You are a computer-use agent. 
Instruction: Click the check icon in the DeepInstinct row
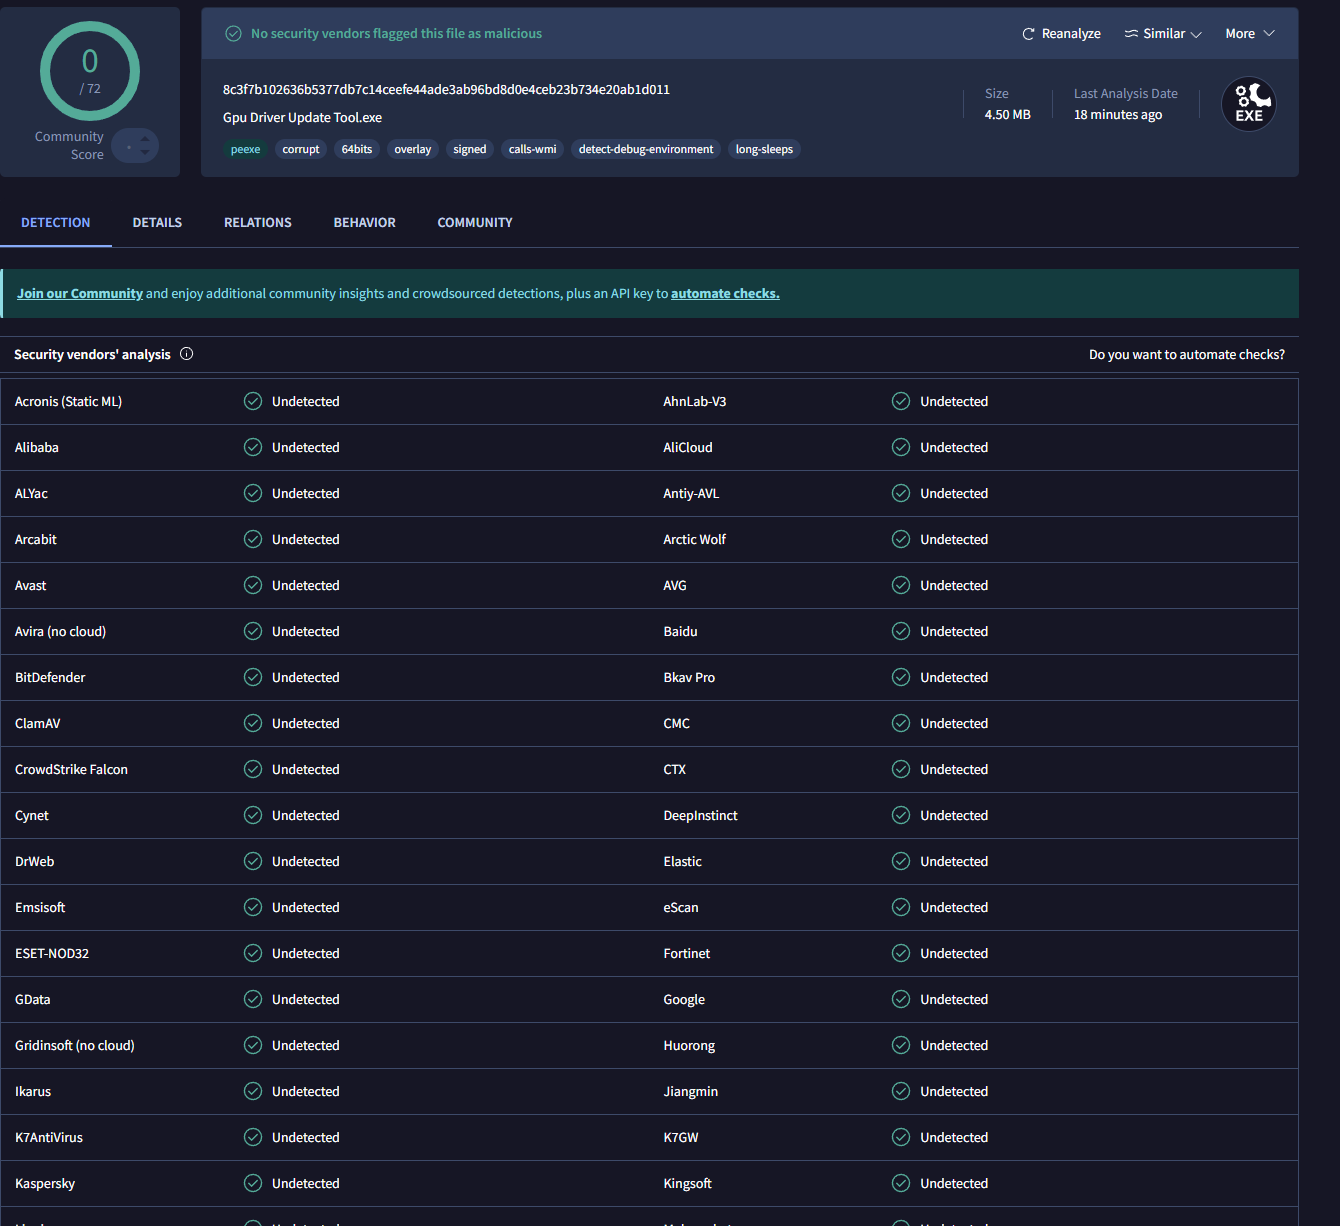(901, 815)
